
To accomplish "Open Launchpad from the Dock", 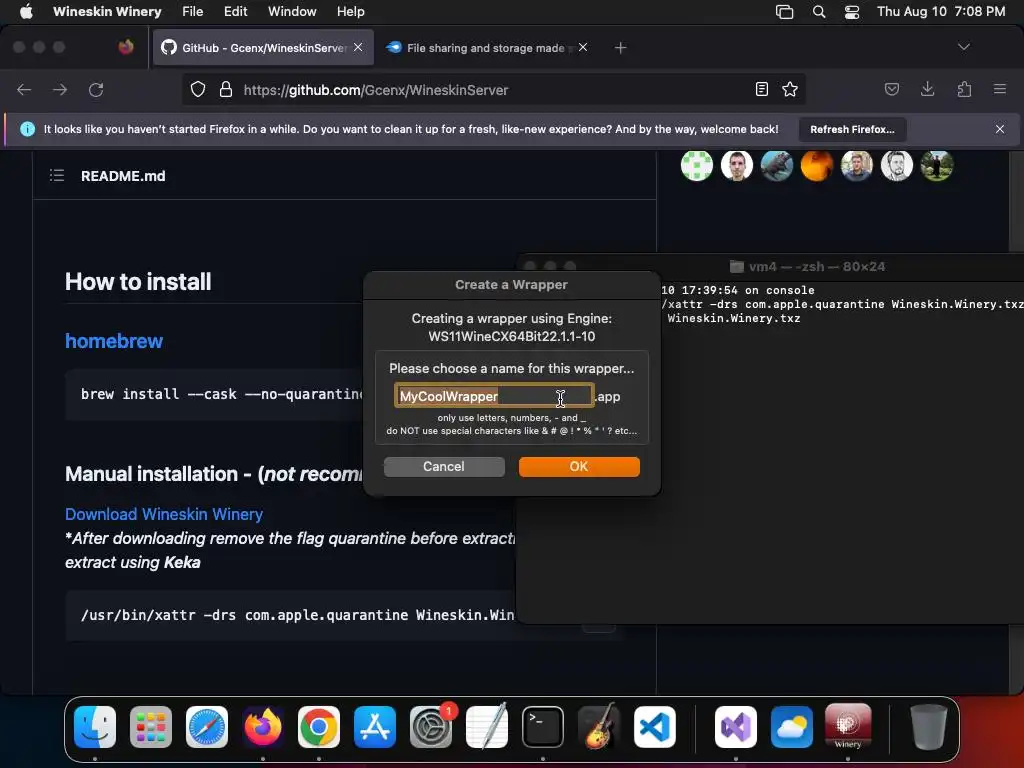I will (x=151, y=727).
